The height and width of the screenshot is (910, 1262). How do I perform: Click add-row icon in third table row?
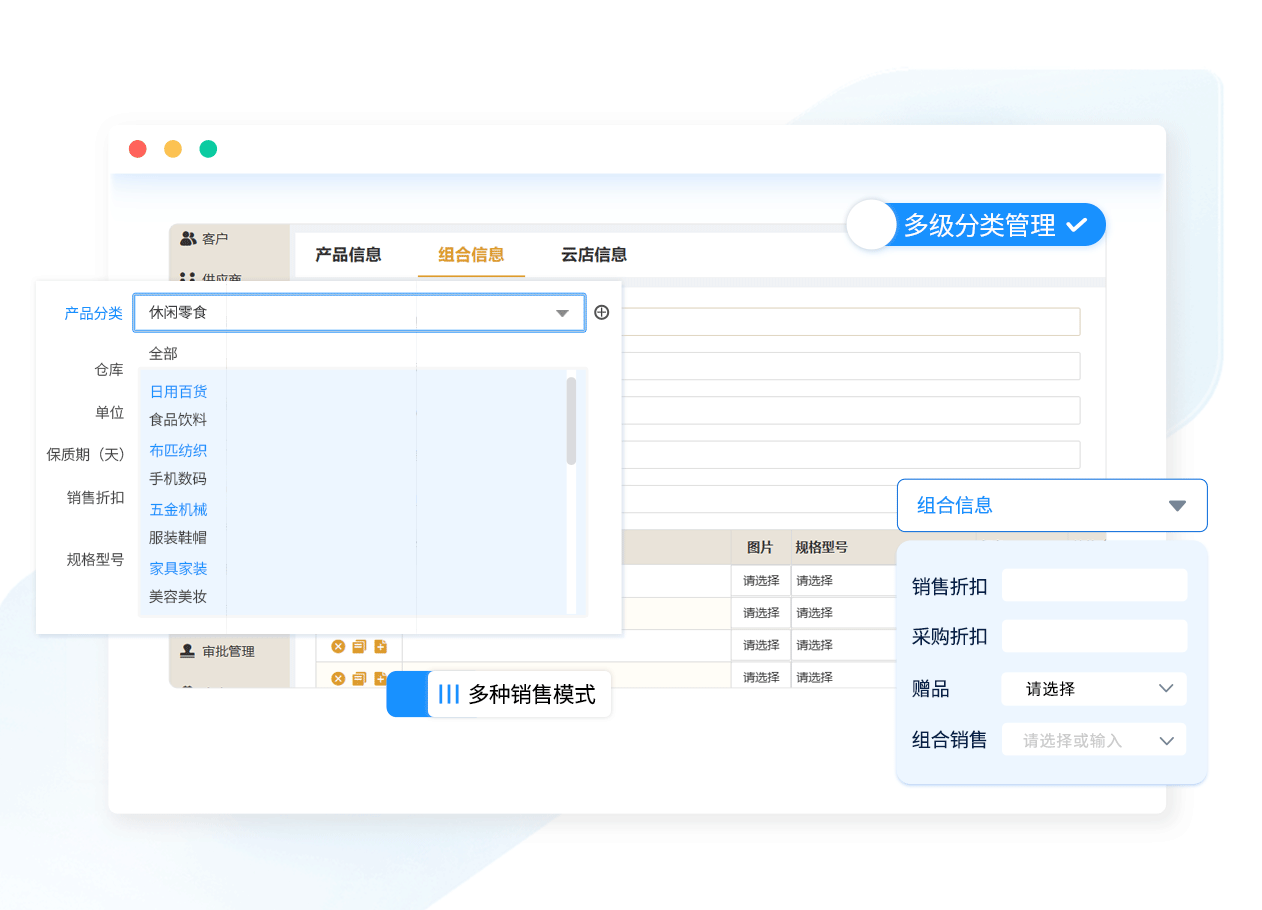[x=380, y=646]
